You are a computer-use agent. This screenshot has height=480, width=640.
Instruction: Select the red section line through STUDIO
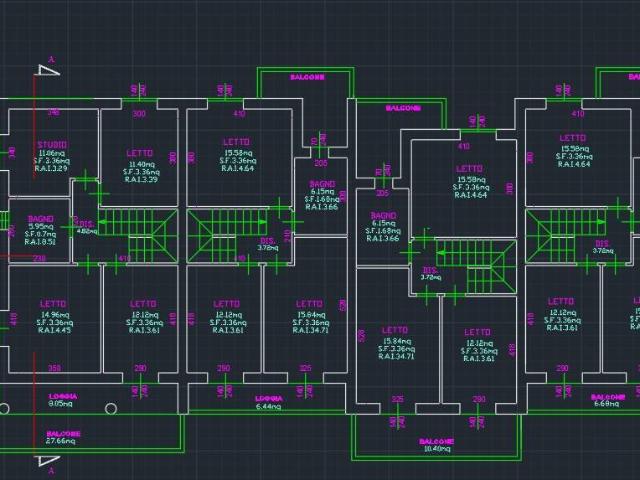pos(34,127)
